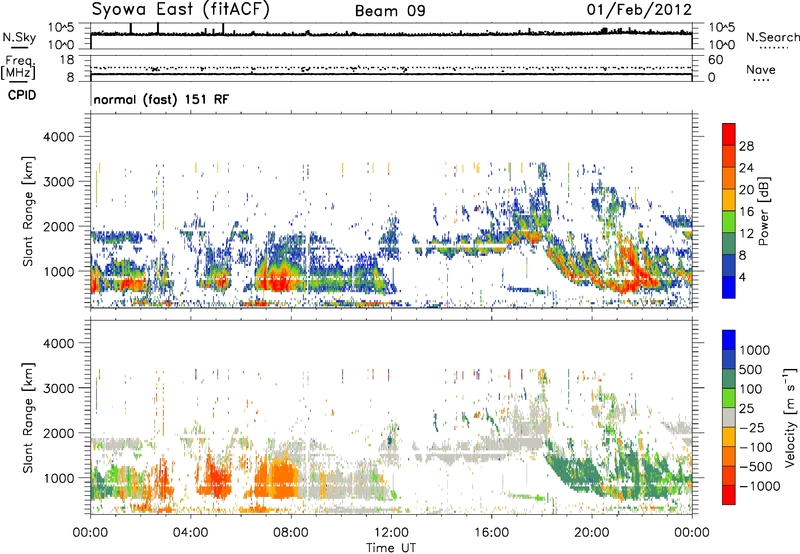Image resolution: width=800 pixels, height=554 pixels.
Task: Click the '1000' velocity colorbar tick
Action: click(755, 350)
